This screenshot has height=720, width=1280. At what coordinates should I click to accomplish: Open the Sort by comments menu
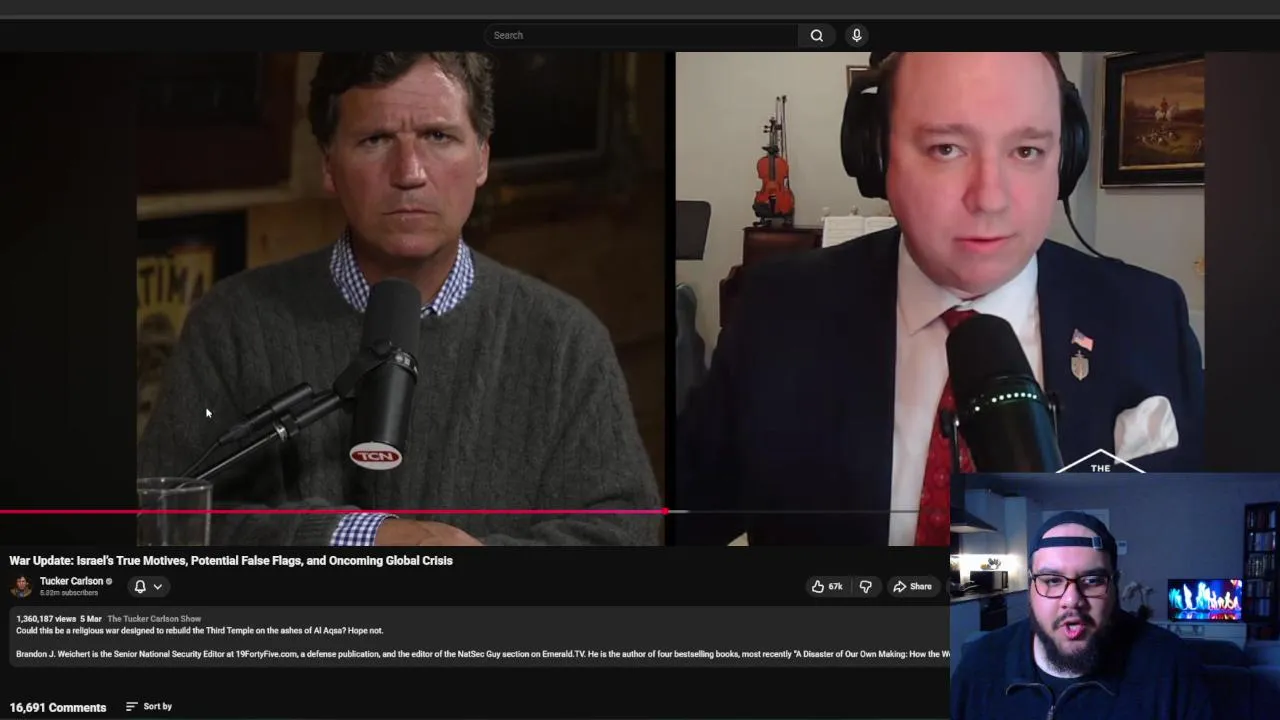[x=149, y=706]
